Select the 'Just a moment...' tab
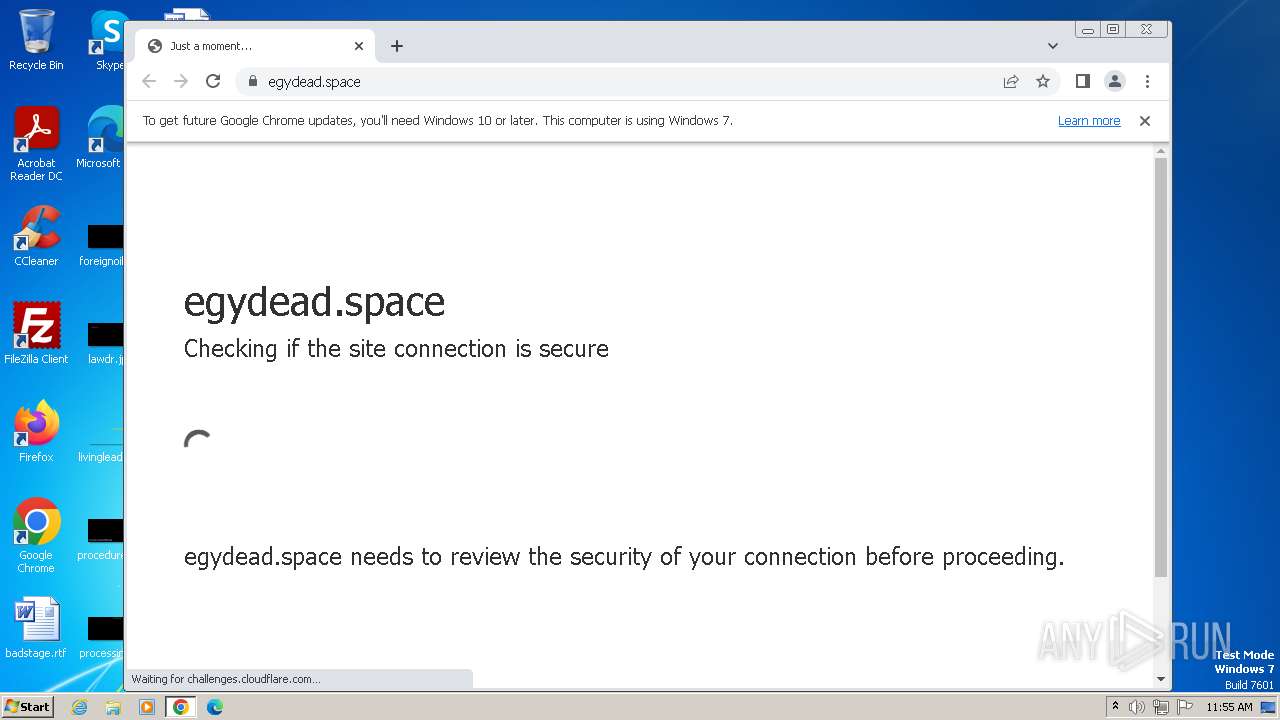Screen dimensions: 1280x720 [255, 46]
